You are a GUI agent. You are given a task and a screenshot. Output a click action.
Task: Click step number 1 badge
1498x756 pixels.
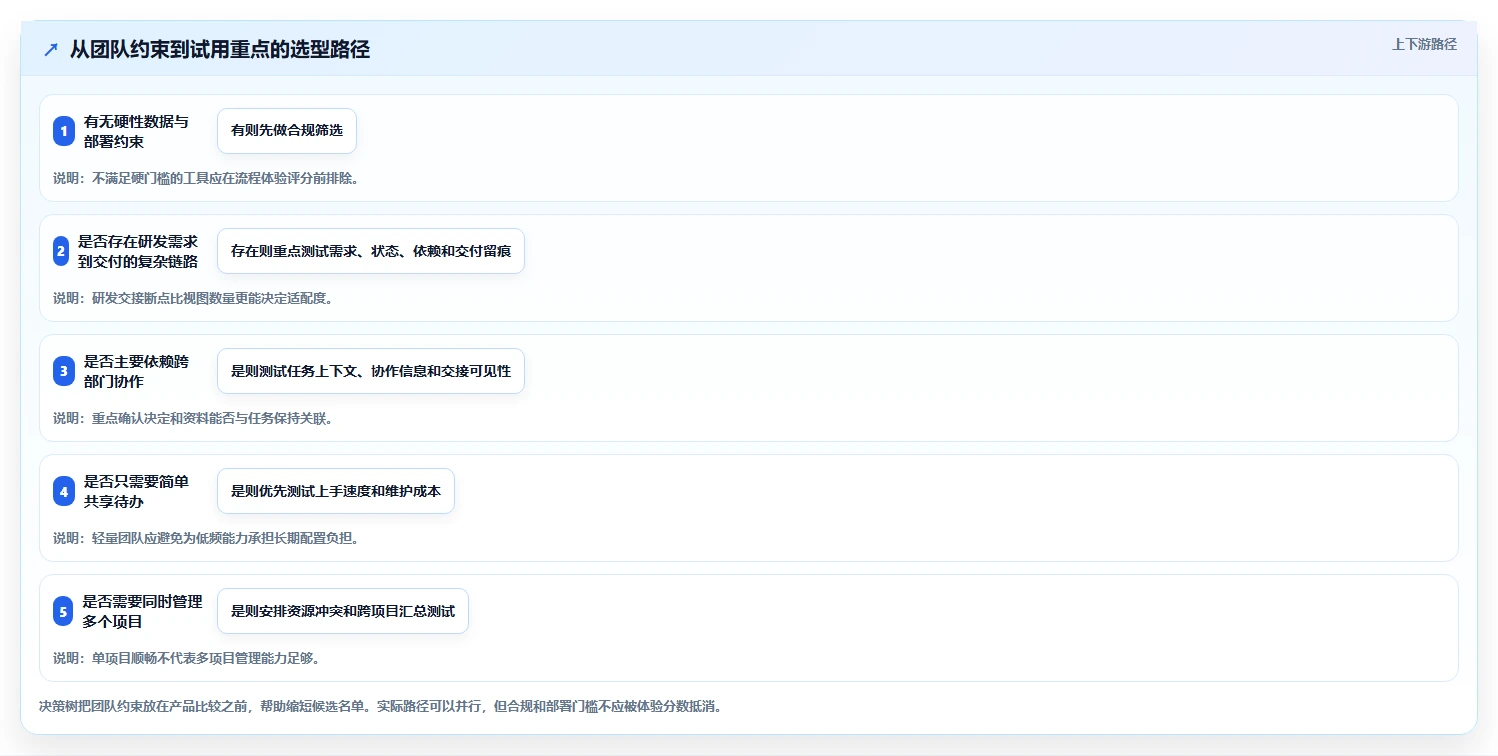64,131
